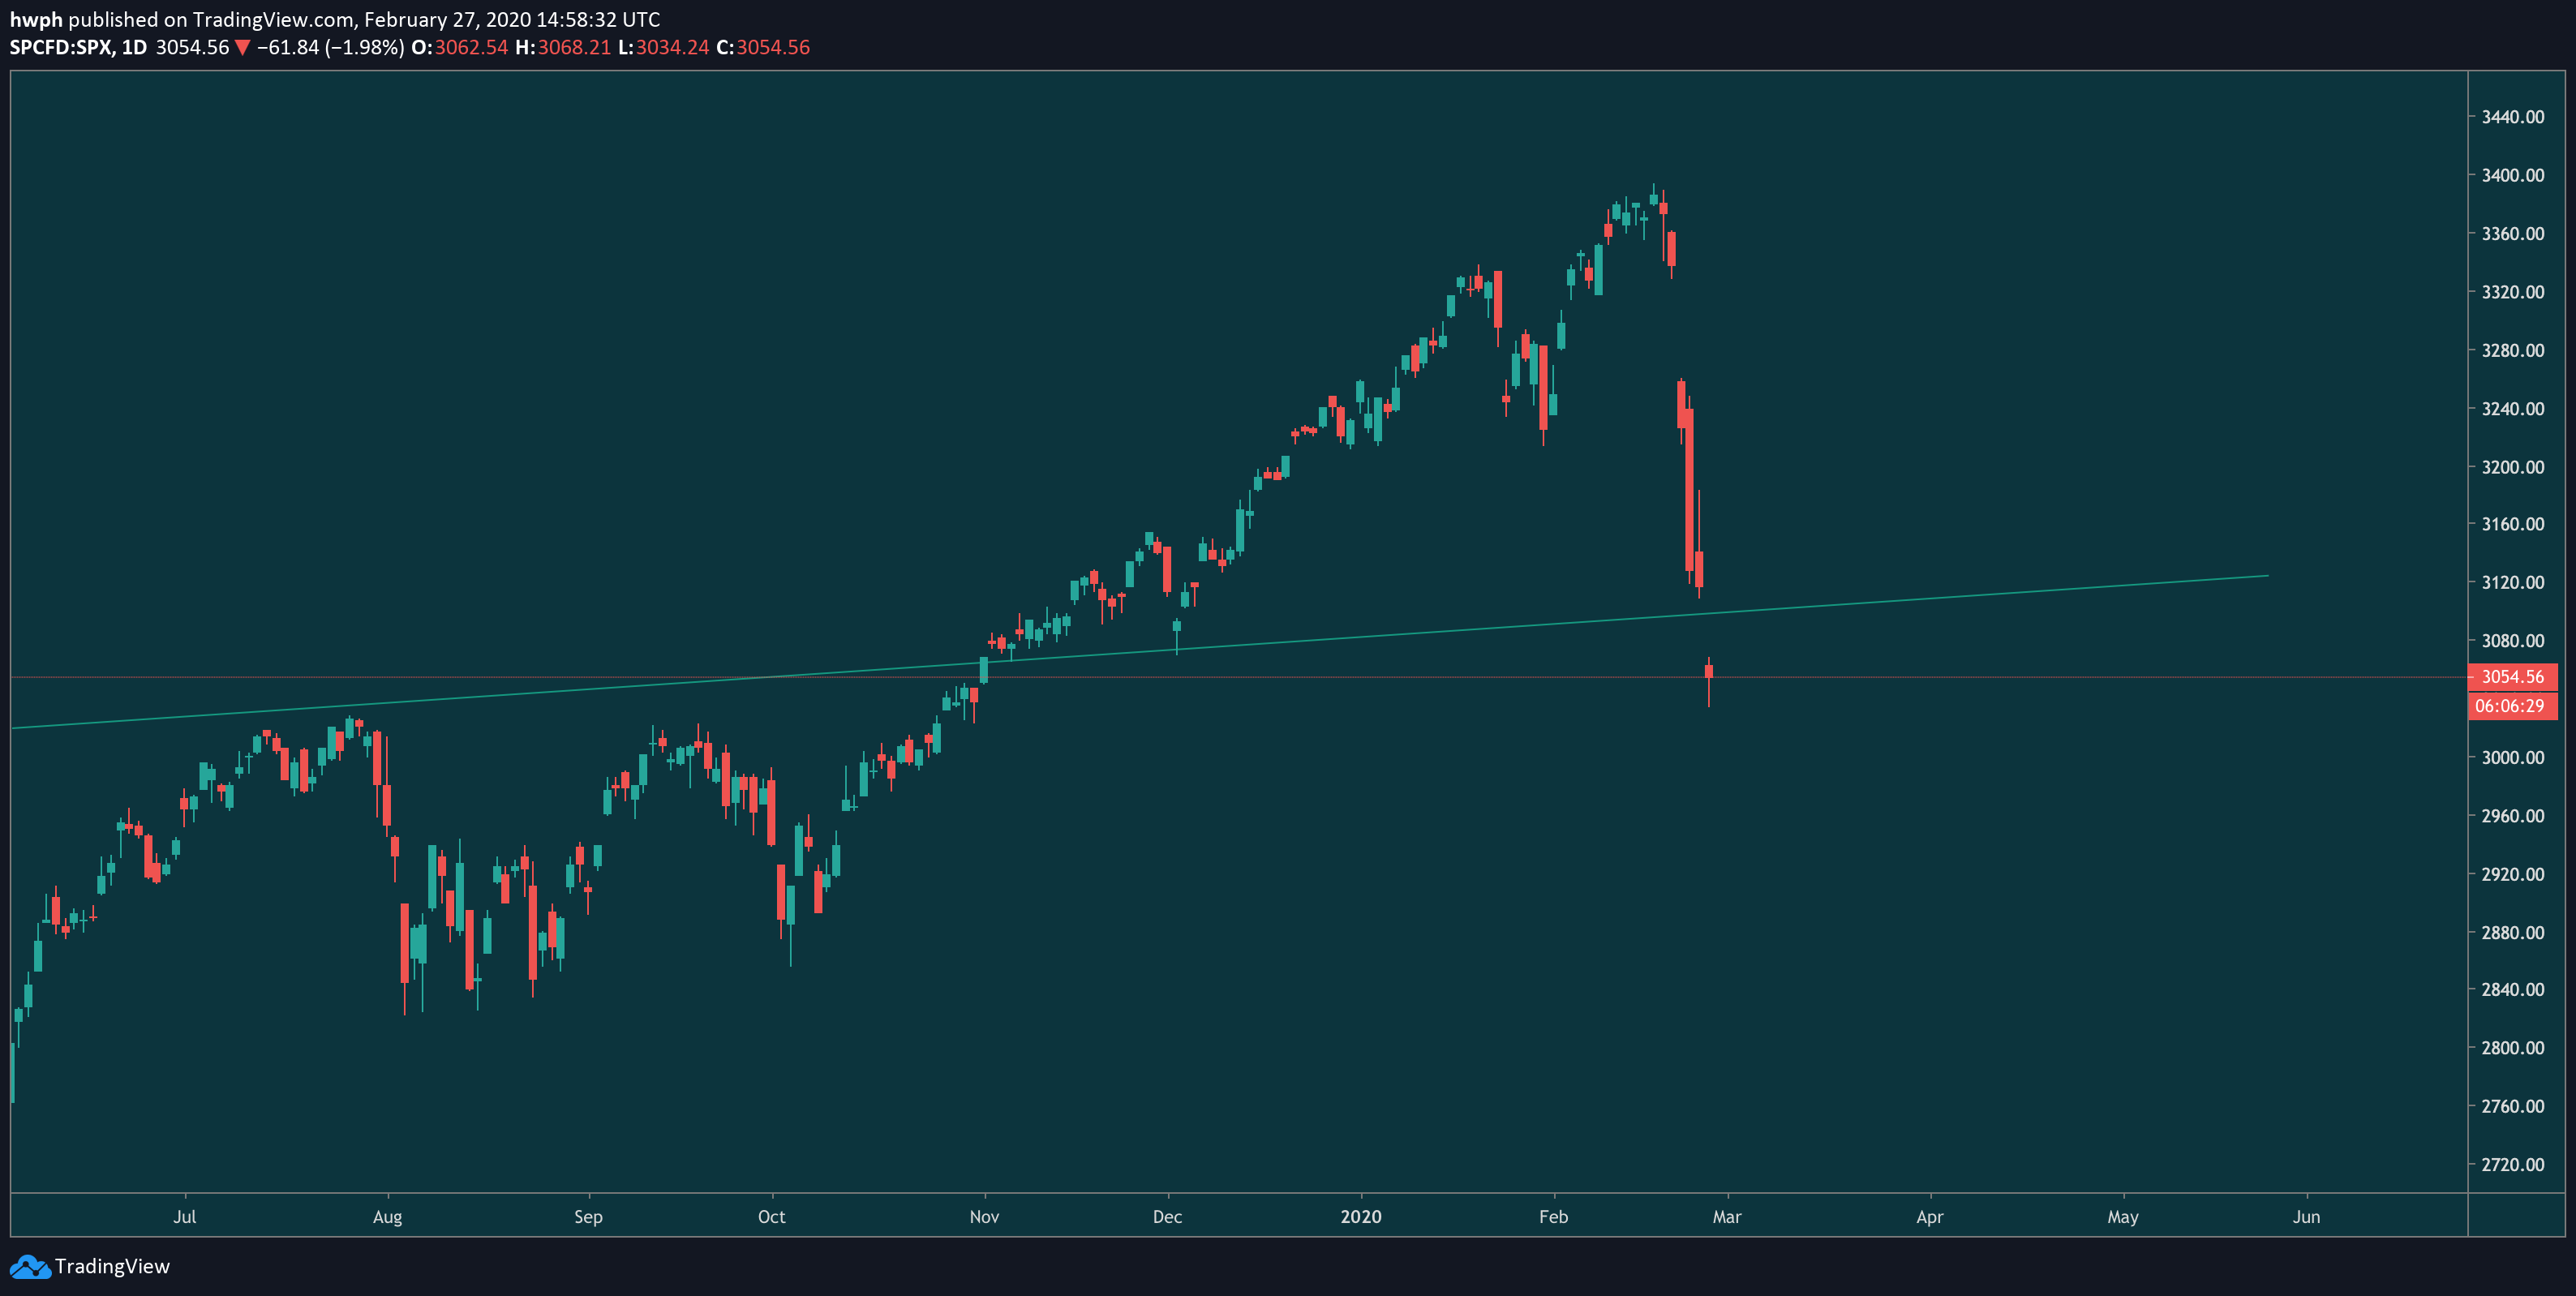Click the 2800.00 price axis label
Viewport: 2576px width, 1296px height.
pyautogui.click(x=2513, y=1048)
